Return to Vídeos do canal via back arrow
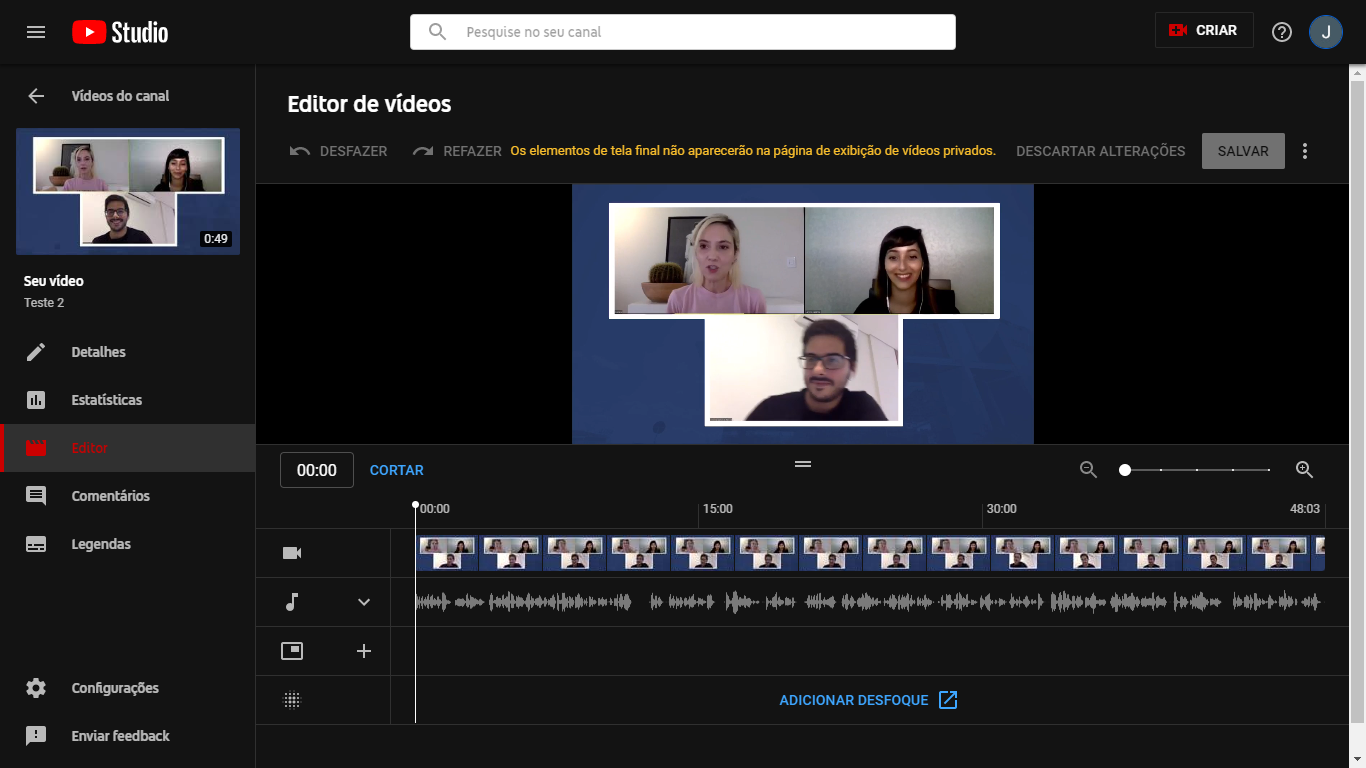 [x=36, y=95]
